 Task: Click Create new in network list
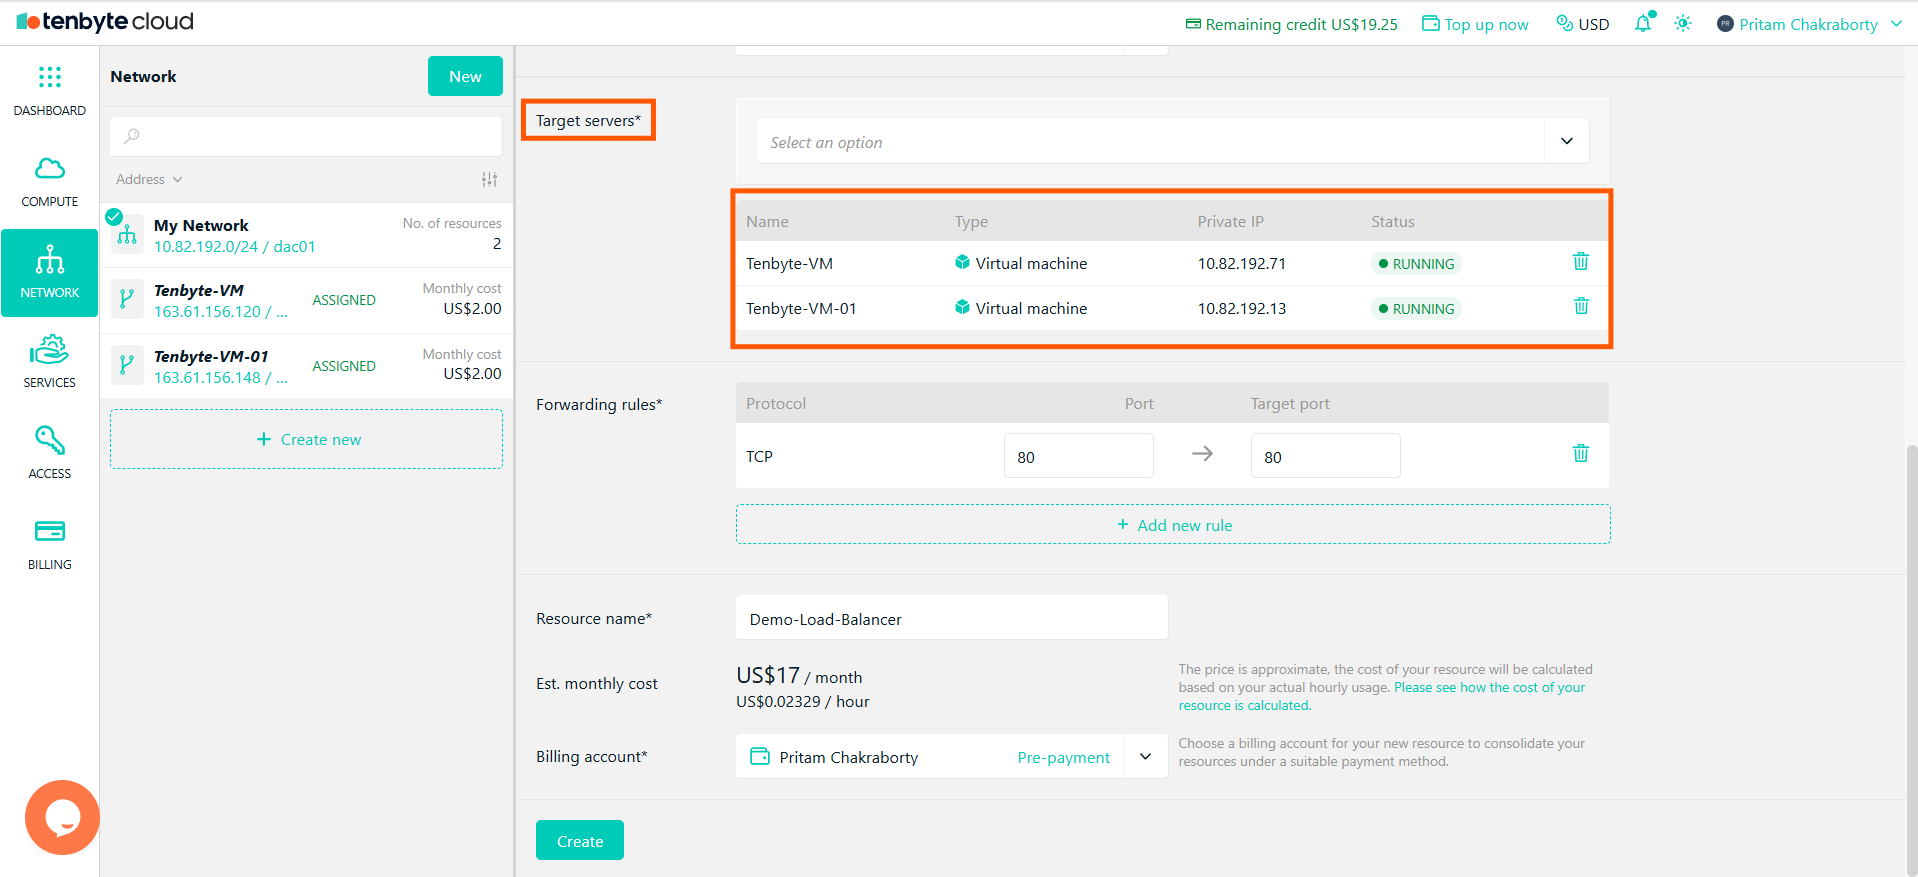(306, 439)
